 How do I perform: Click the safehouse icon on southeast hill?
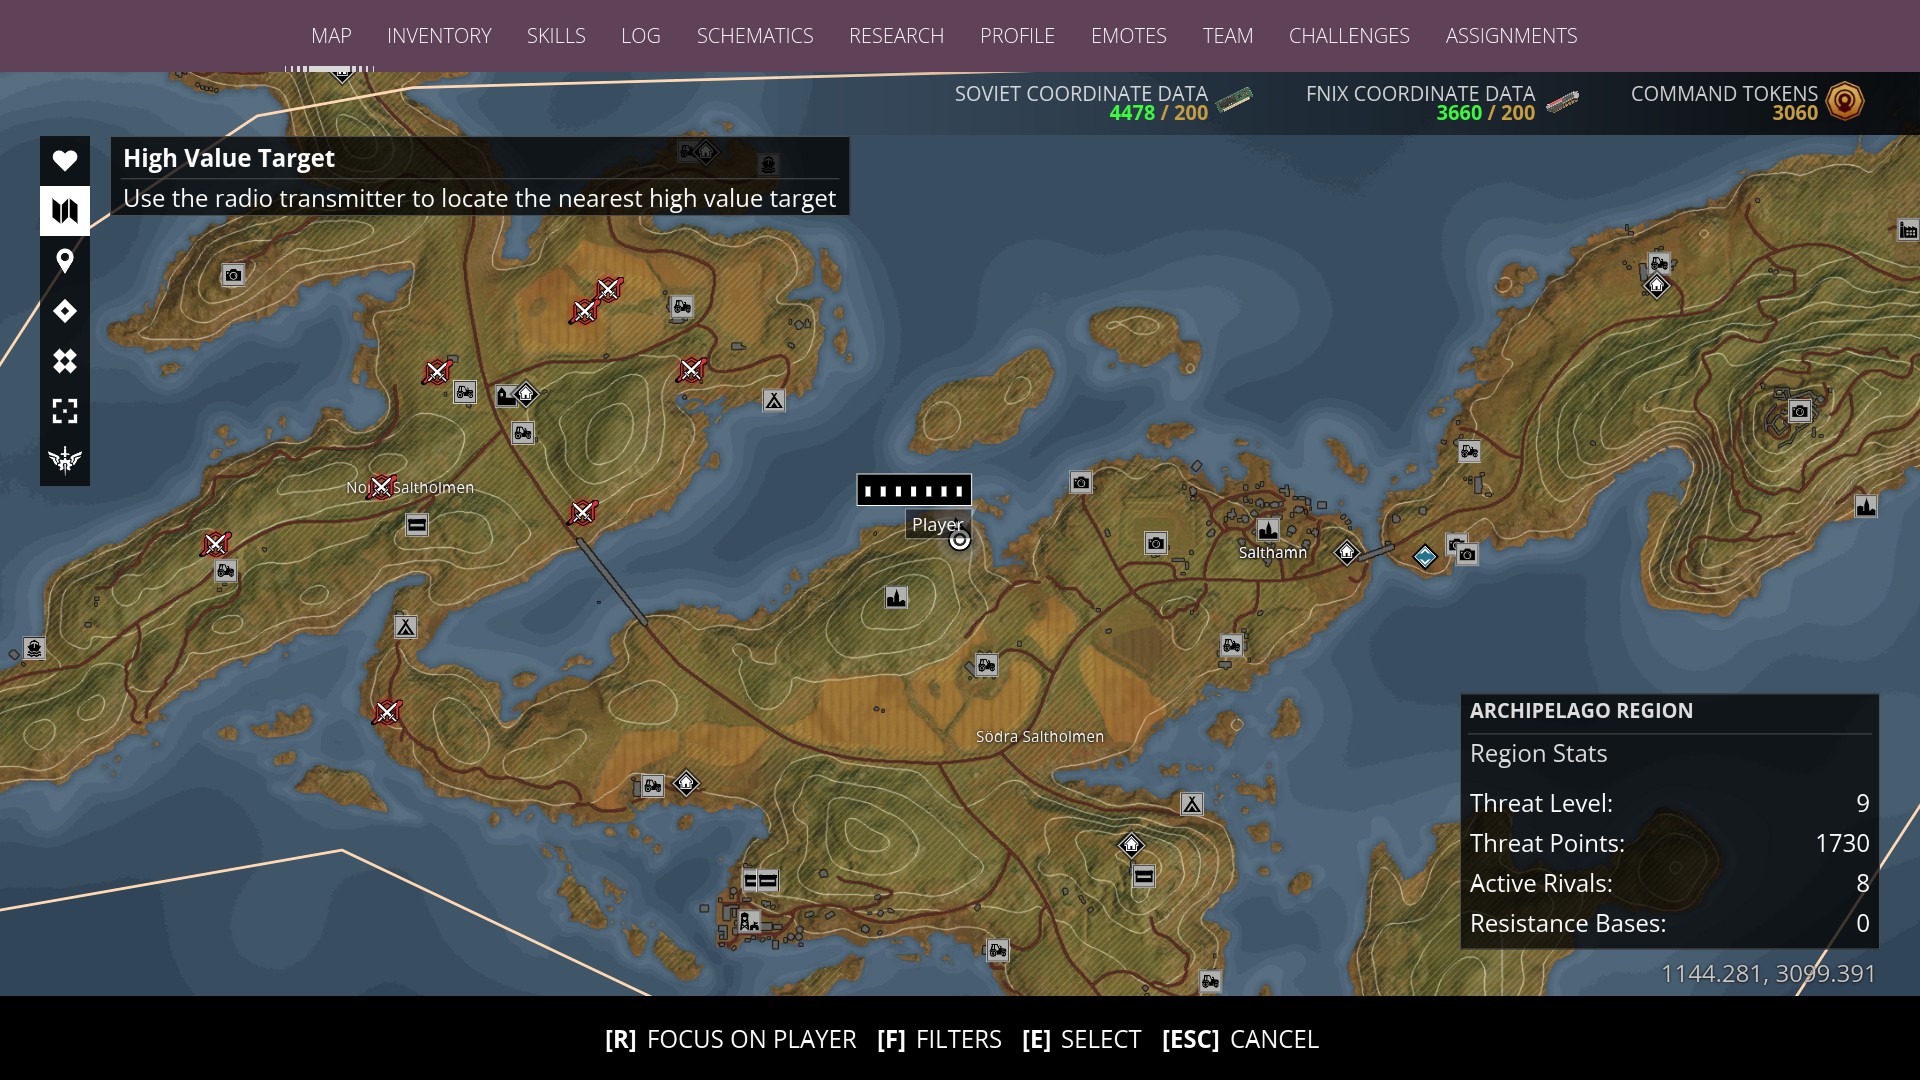click(x=1131, y=846)
